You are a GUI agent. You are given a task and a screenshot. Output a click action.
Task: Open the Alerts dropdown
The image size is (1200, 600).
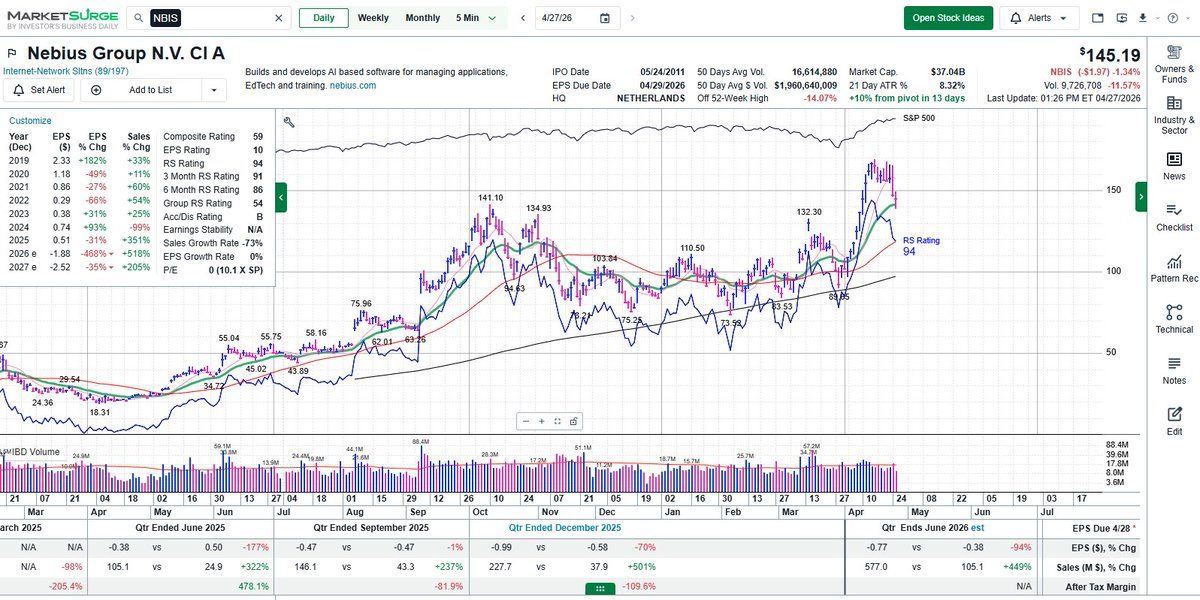pyautogui.click(x=1039, y=18)
